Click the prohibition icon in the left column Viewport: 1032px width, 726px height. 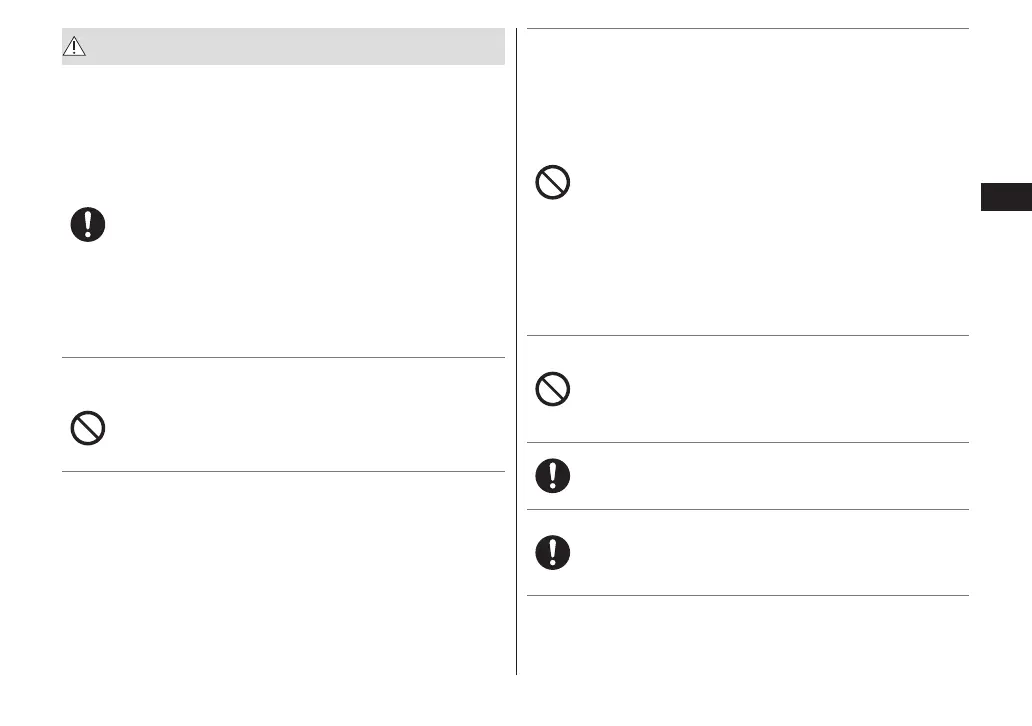88,429
